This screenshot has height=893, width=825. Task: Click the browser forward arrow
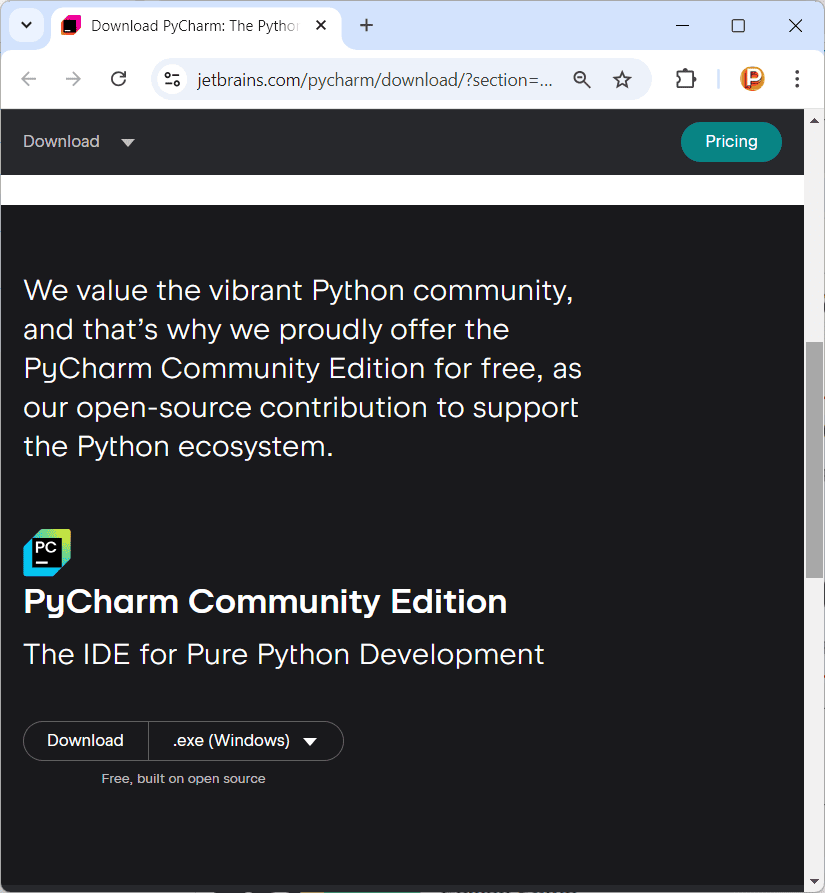73,79
